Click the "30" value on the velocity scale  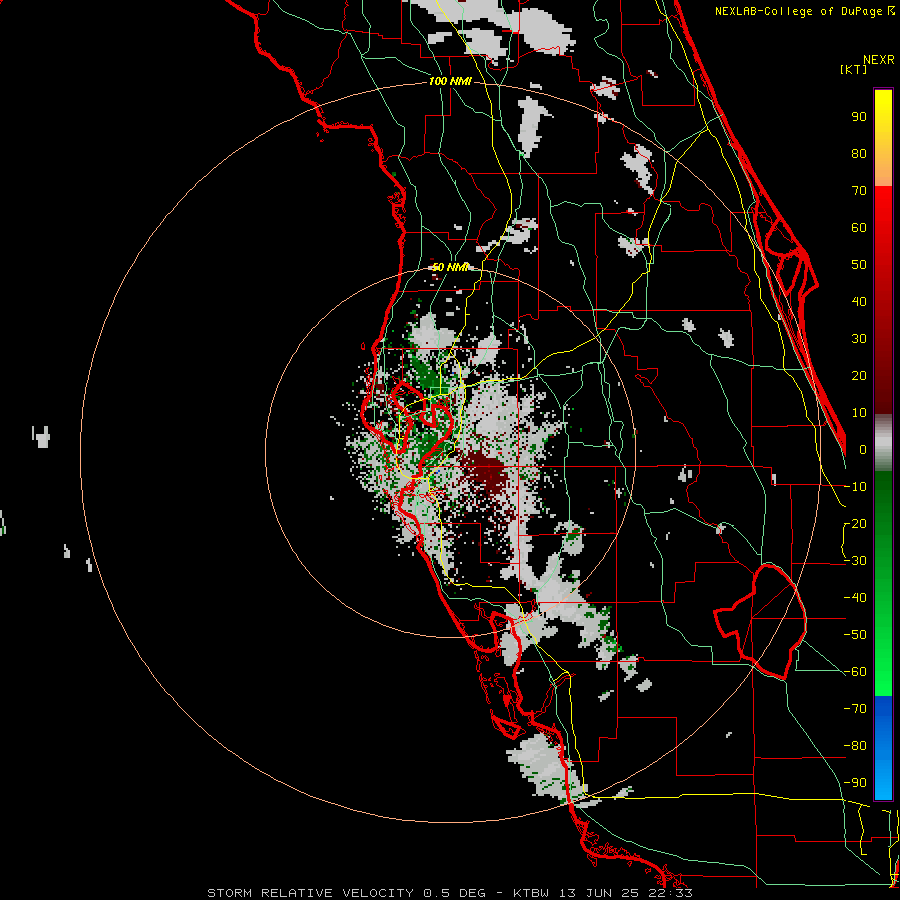tap(859, 339)
